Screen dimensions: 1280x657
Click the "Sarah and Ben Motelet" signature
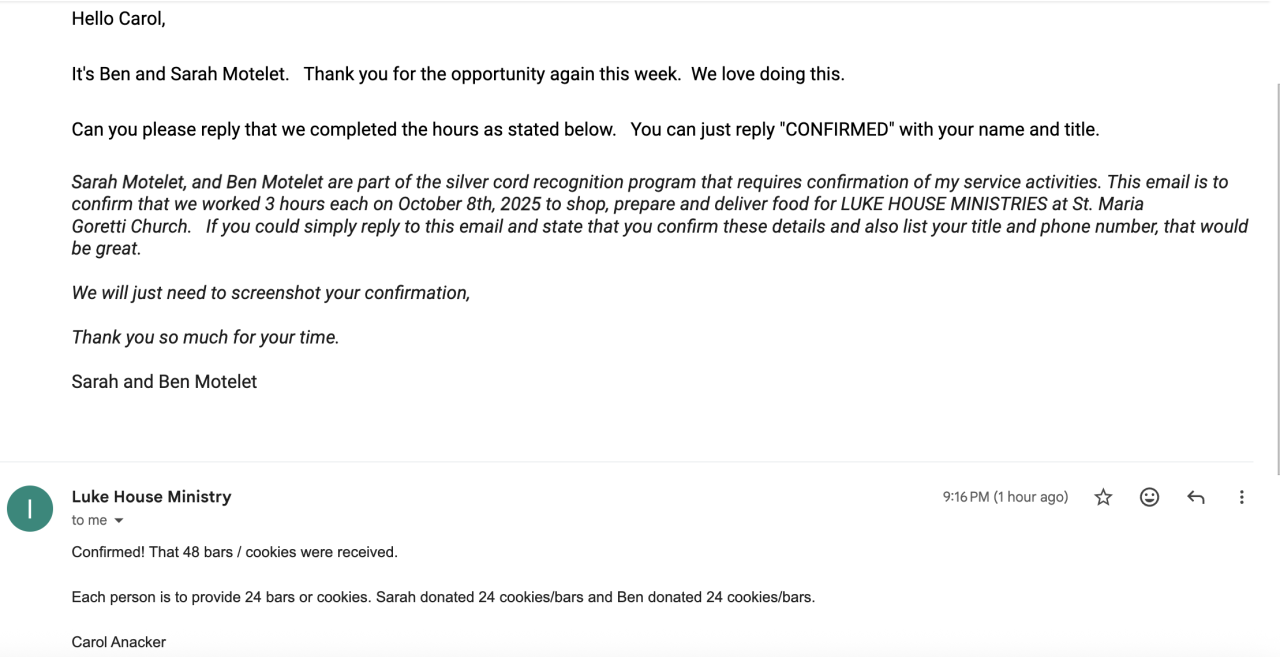click(x=164, y=381)
